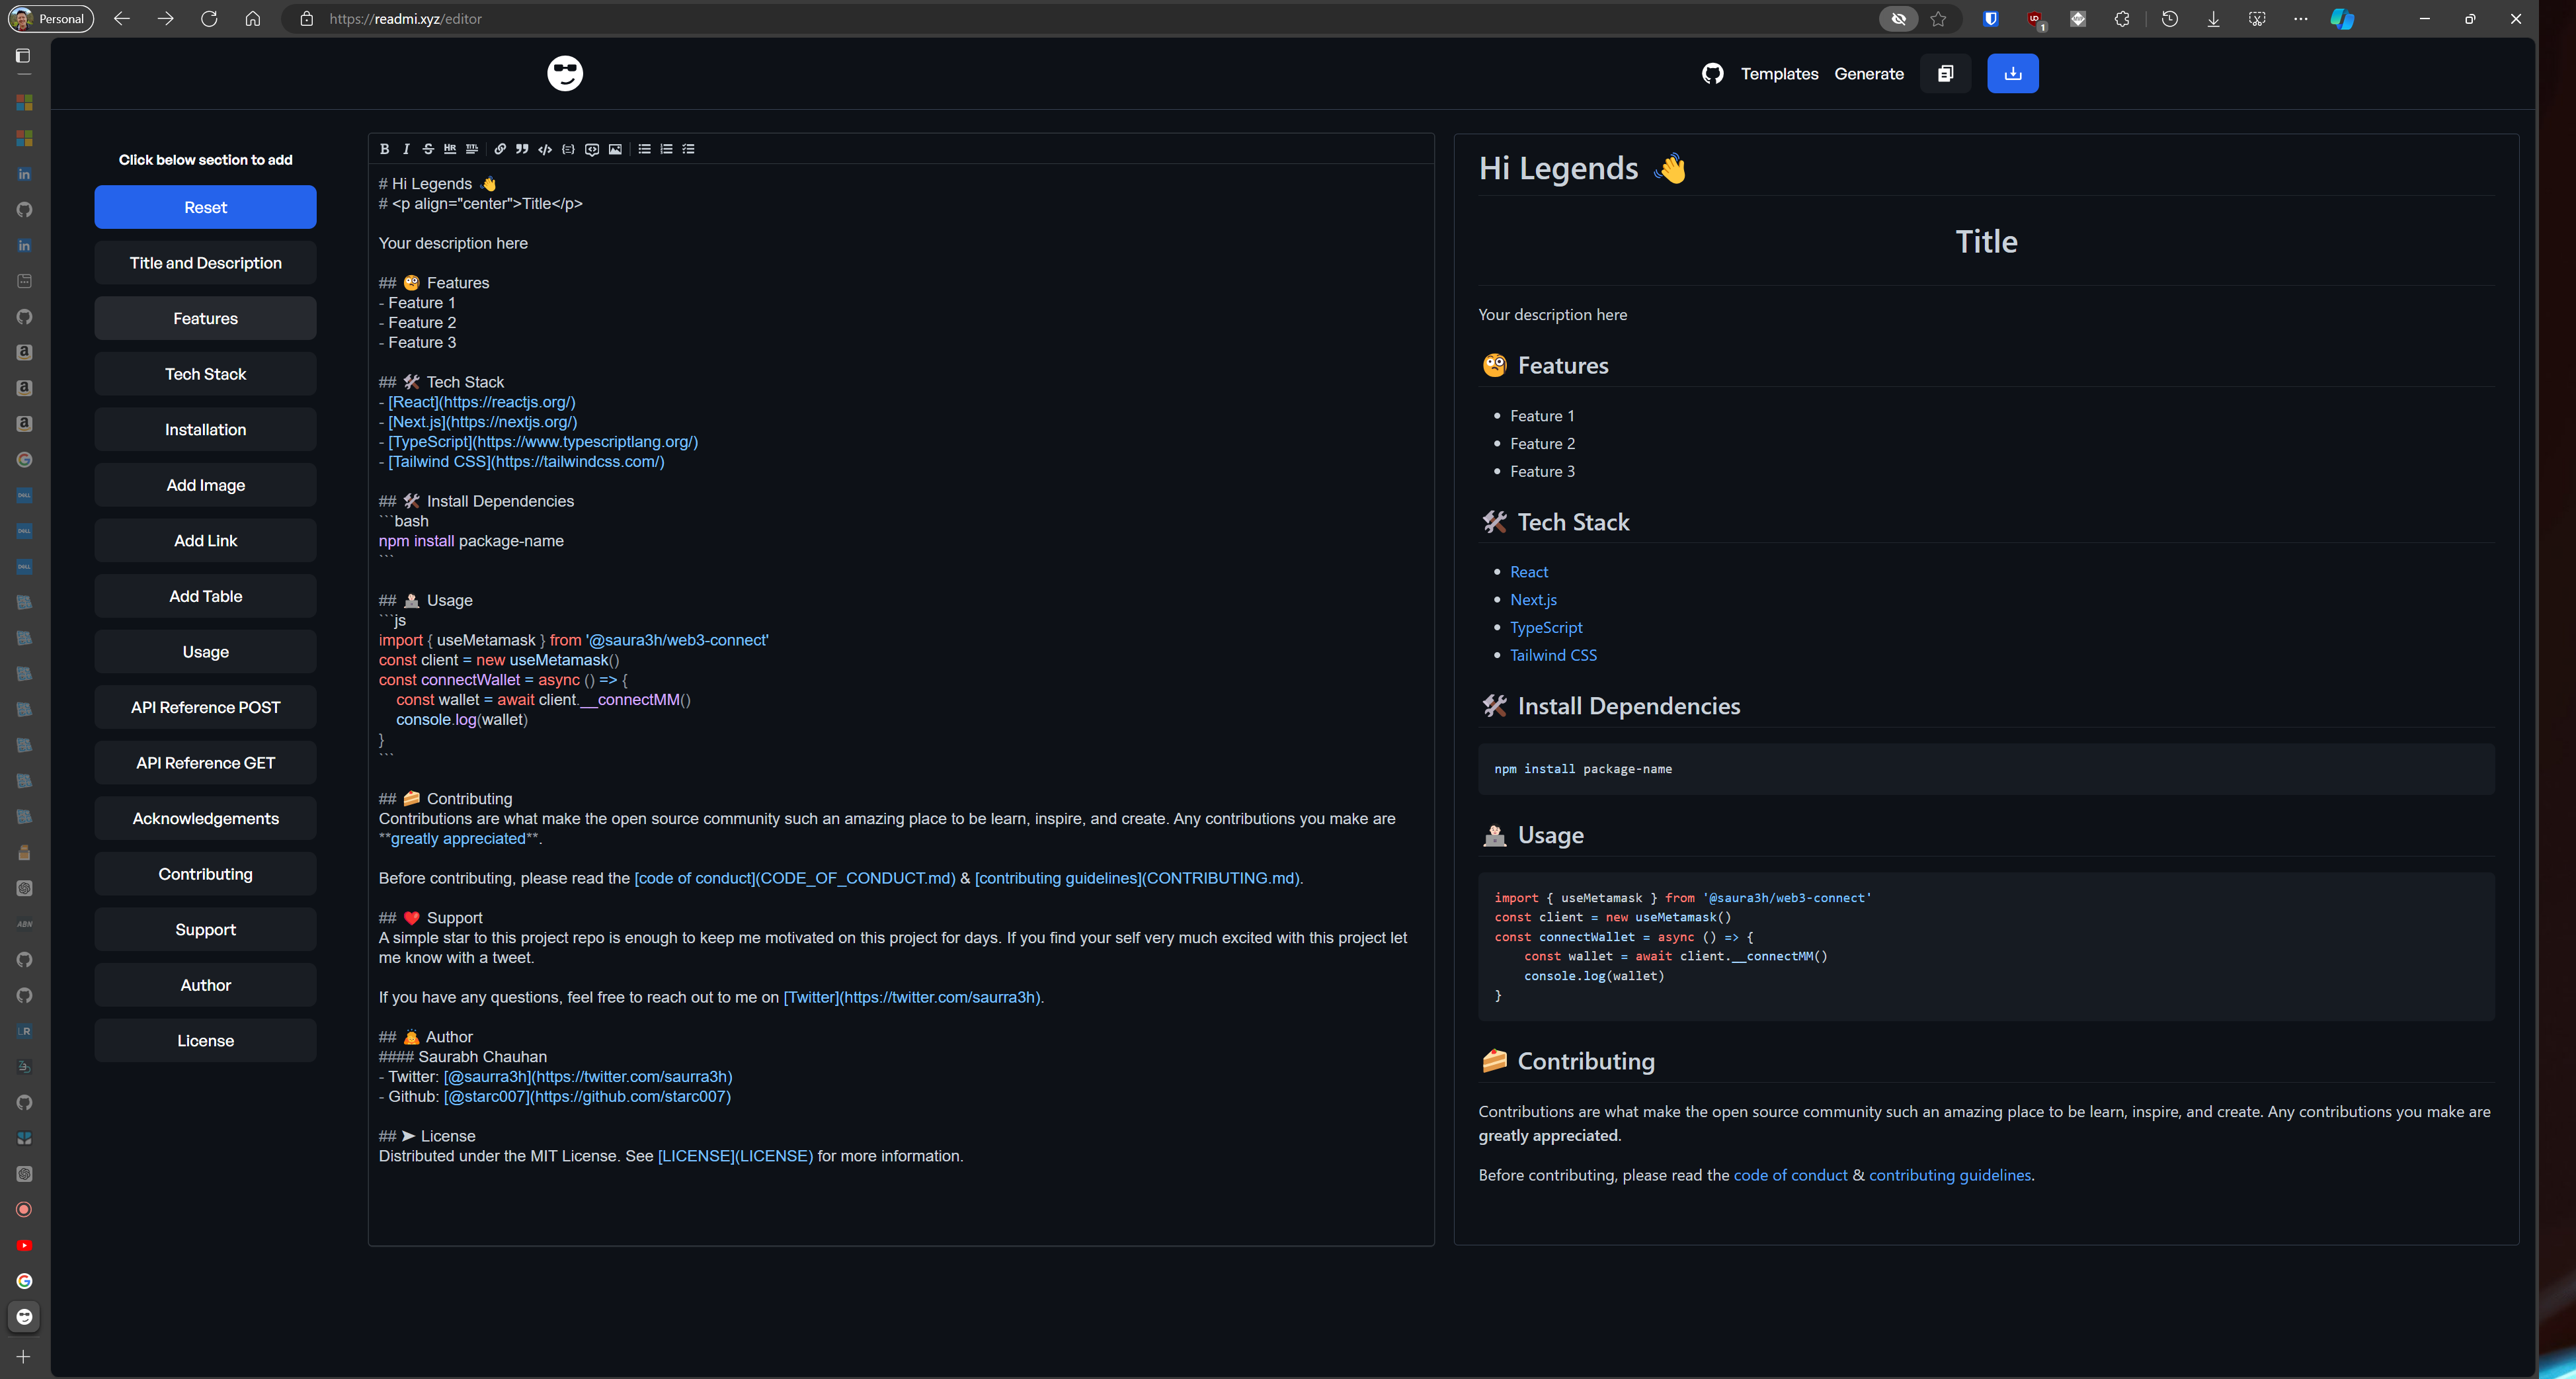Image resolution: width=2576 pixels, height=1379 pixels.
Task: Insert a link with chain icon
Action: tap(500, 149)
